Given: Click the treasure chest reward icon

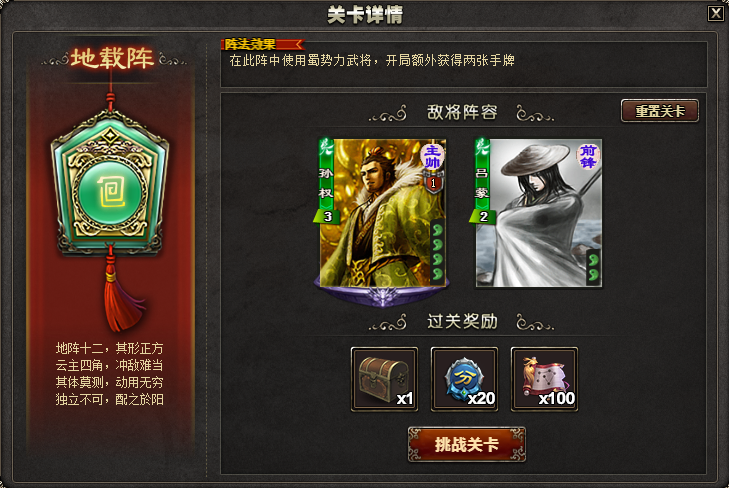Looking at the screenshot, I should pyautogui.click(x=384, y=379).
